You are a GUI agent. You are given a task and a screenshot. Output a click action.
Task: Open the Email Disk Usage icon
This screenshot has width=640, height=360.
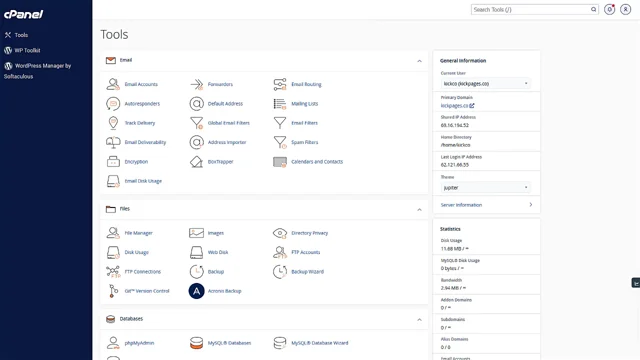113,181
